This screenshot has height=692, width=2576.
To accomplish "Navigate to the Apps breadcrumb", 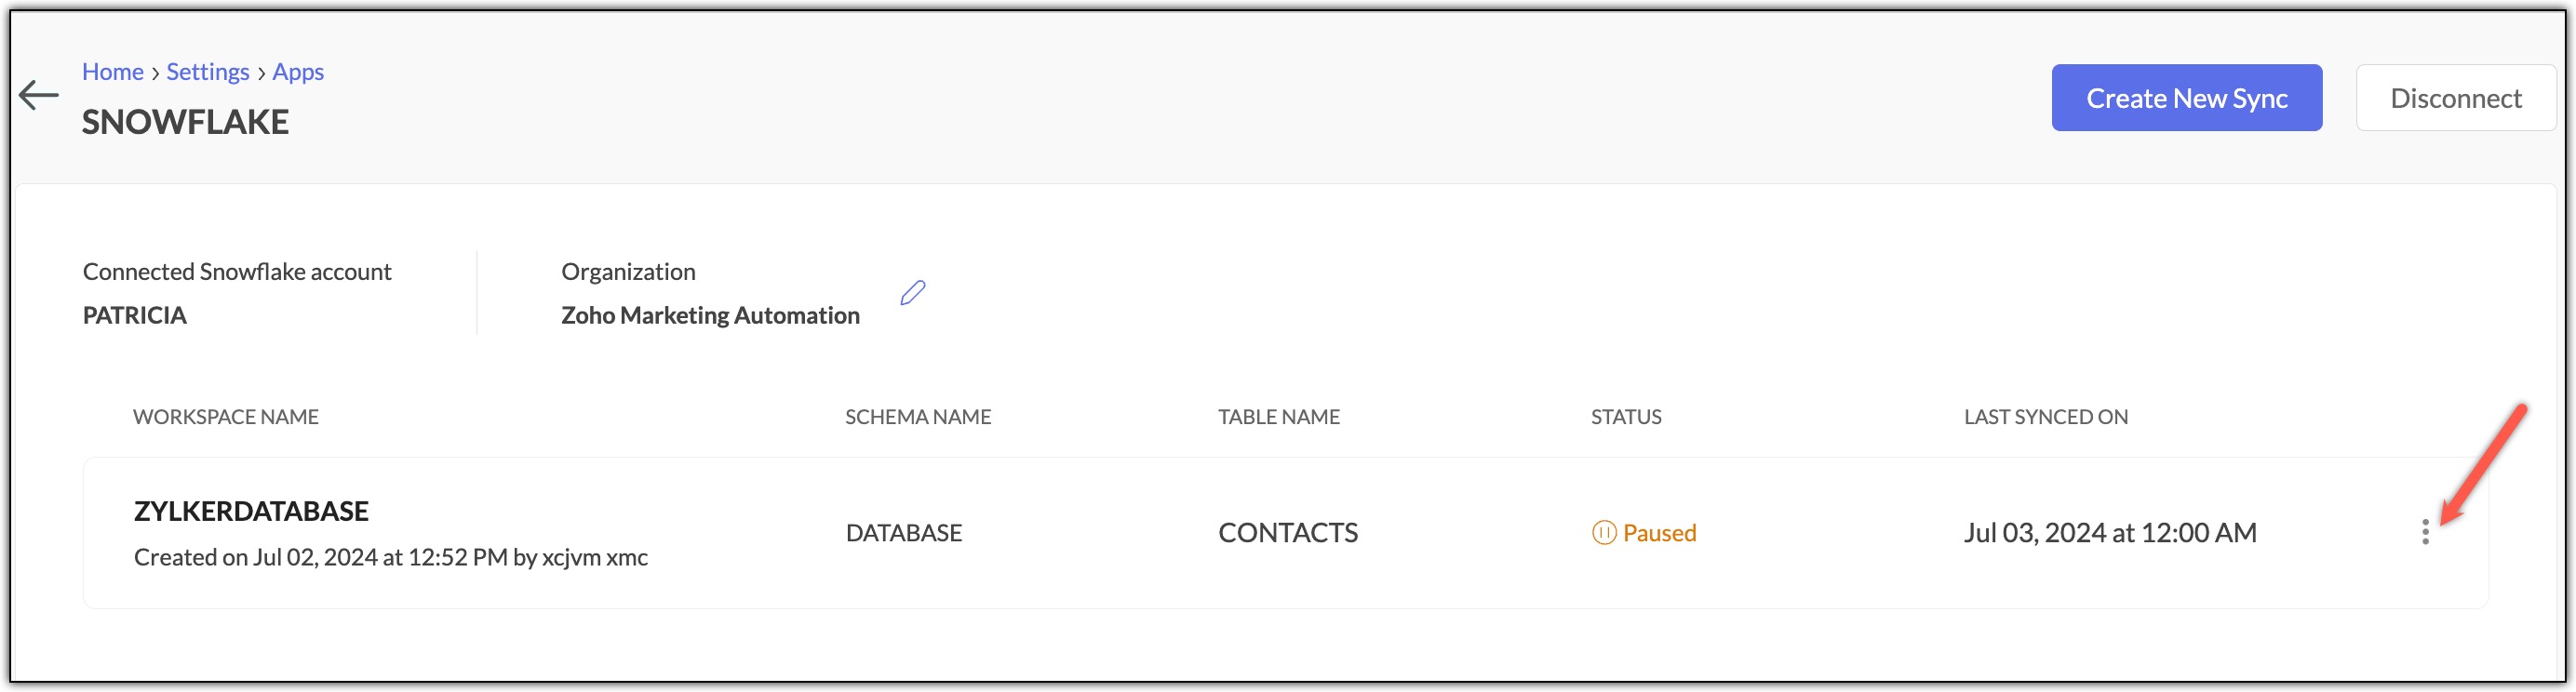I will coord(298,72).
